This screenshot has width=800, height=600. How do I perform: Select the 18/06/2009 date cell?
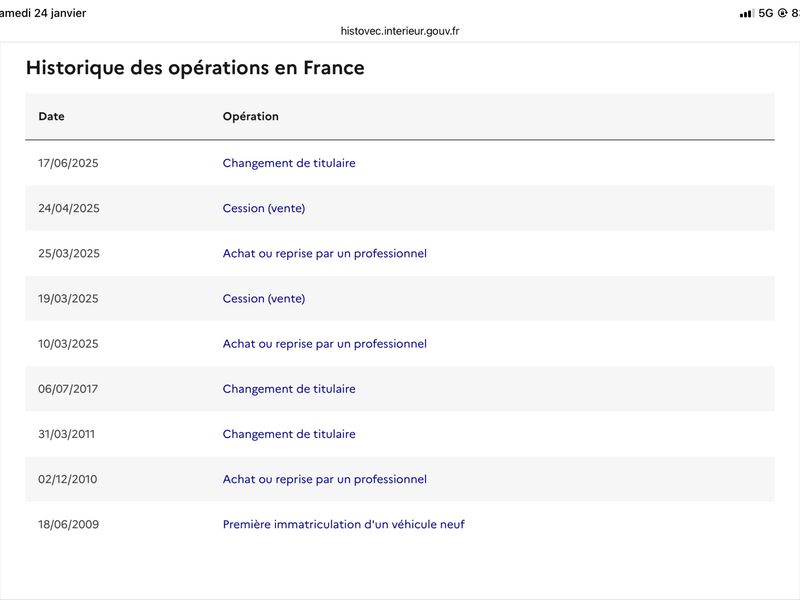pyautogui.click(x=68, y=524)
